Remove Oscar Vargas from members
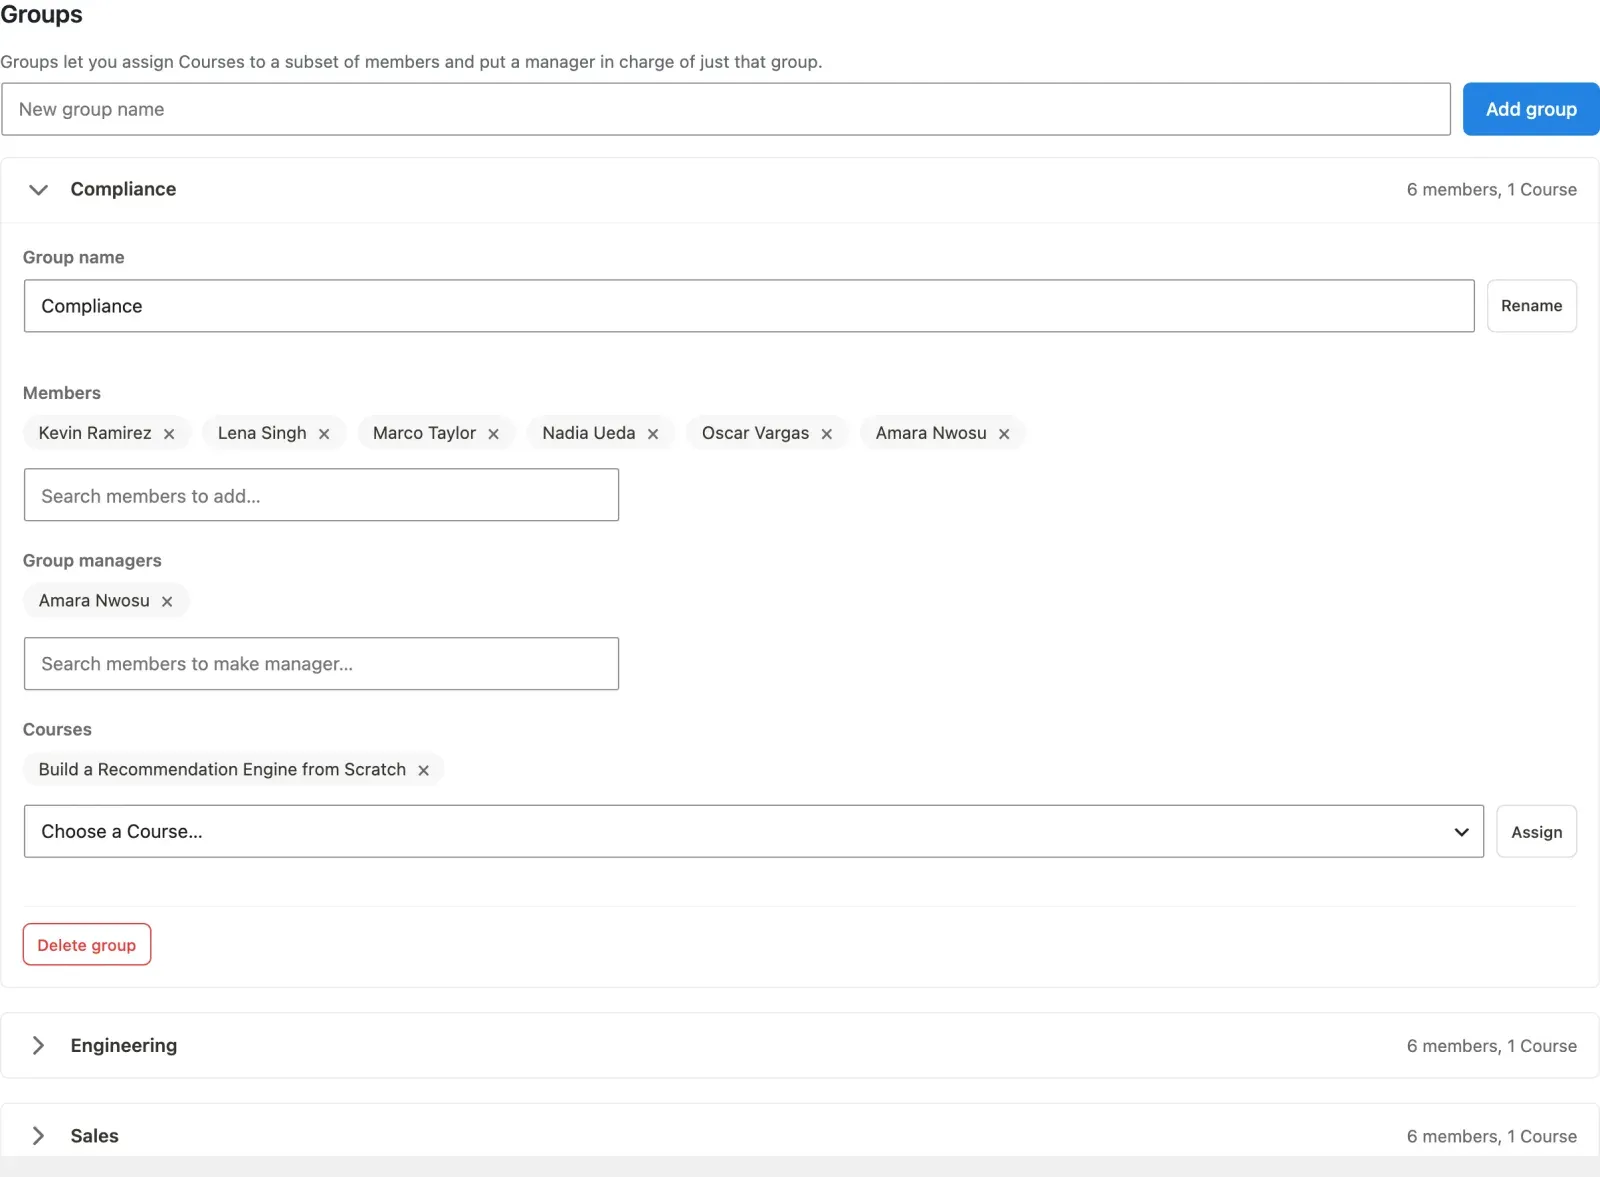The height and width of the screenshot is (1177, 1600). (x=827, y=434)
